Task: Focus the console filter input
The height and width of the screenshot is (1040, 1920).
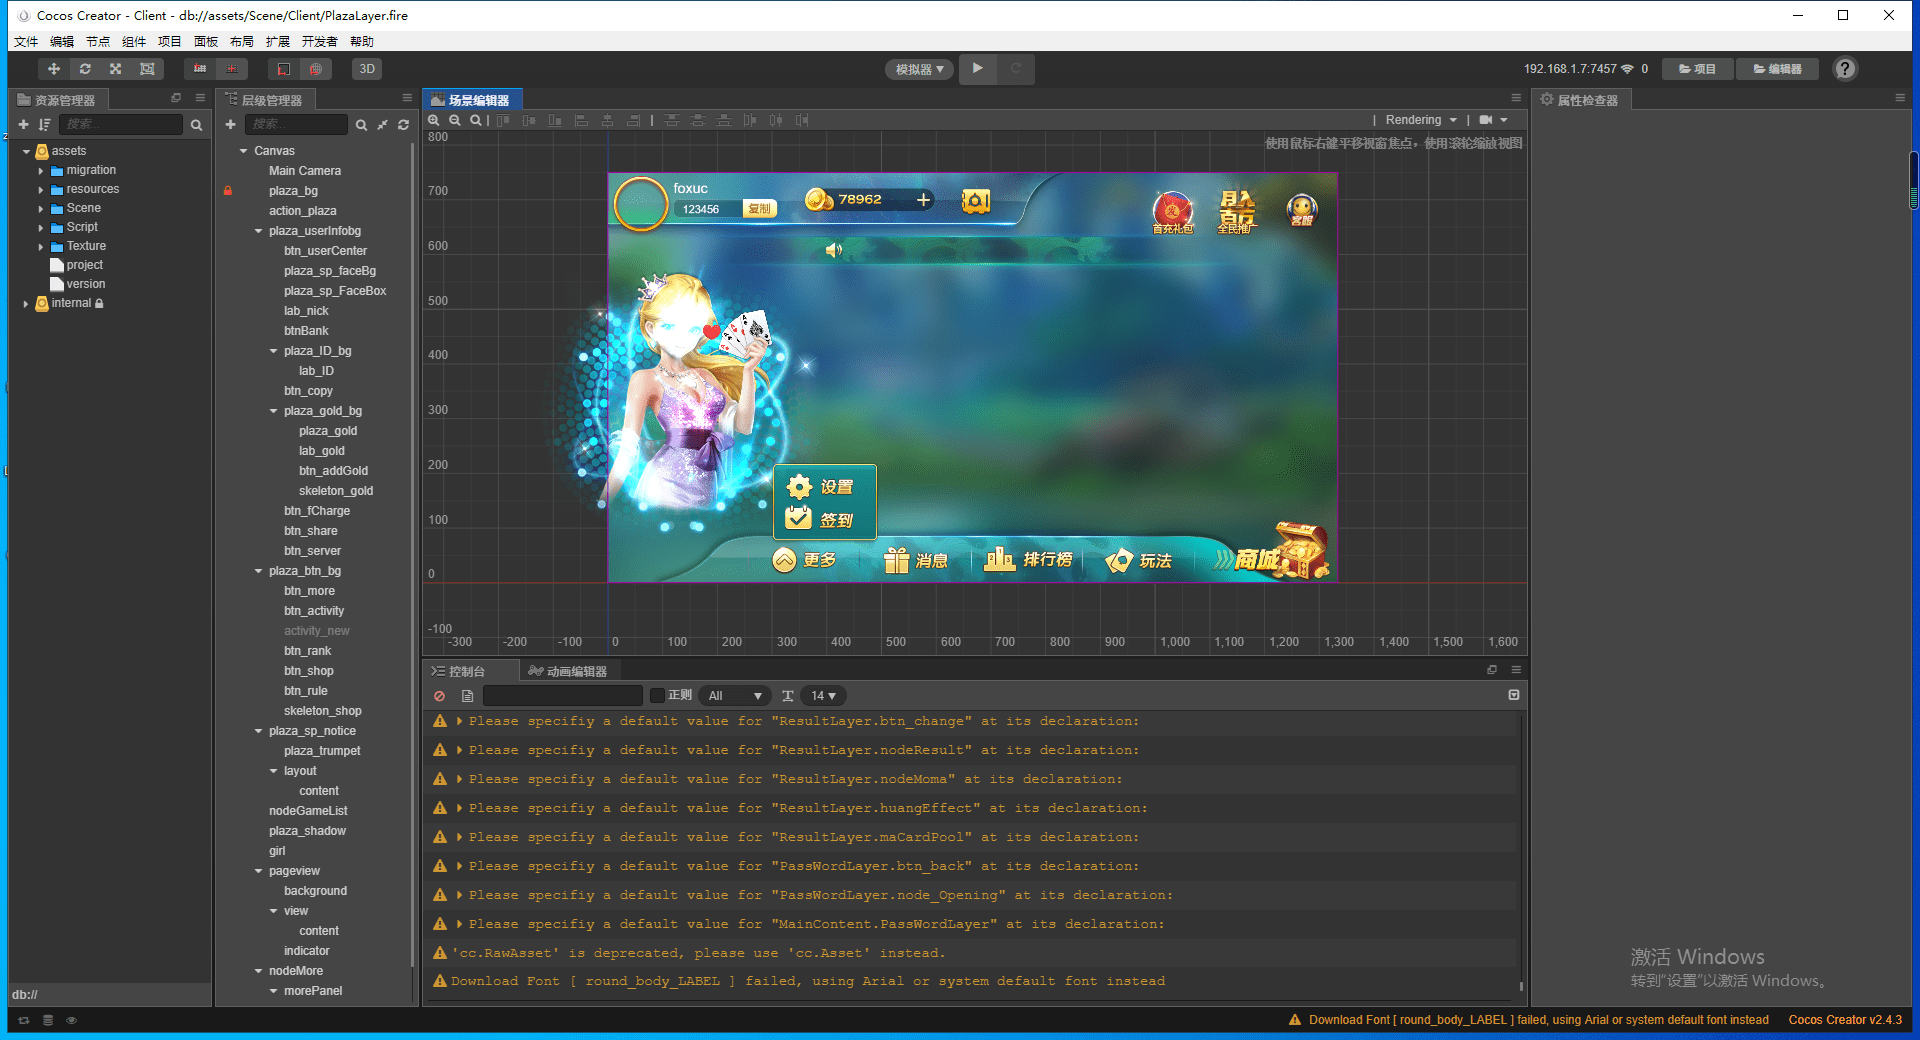Action: click(x=563, y=696)
